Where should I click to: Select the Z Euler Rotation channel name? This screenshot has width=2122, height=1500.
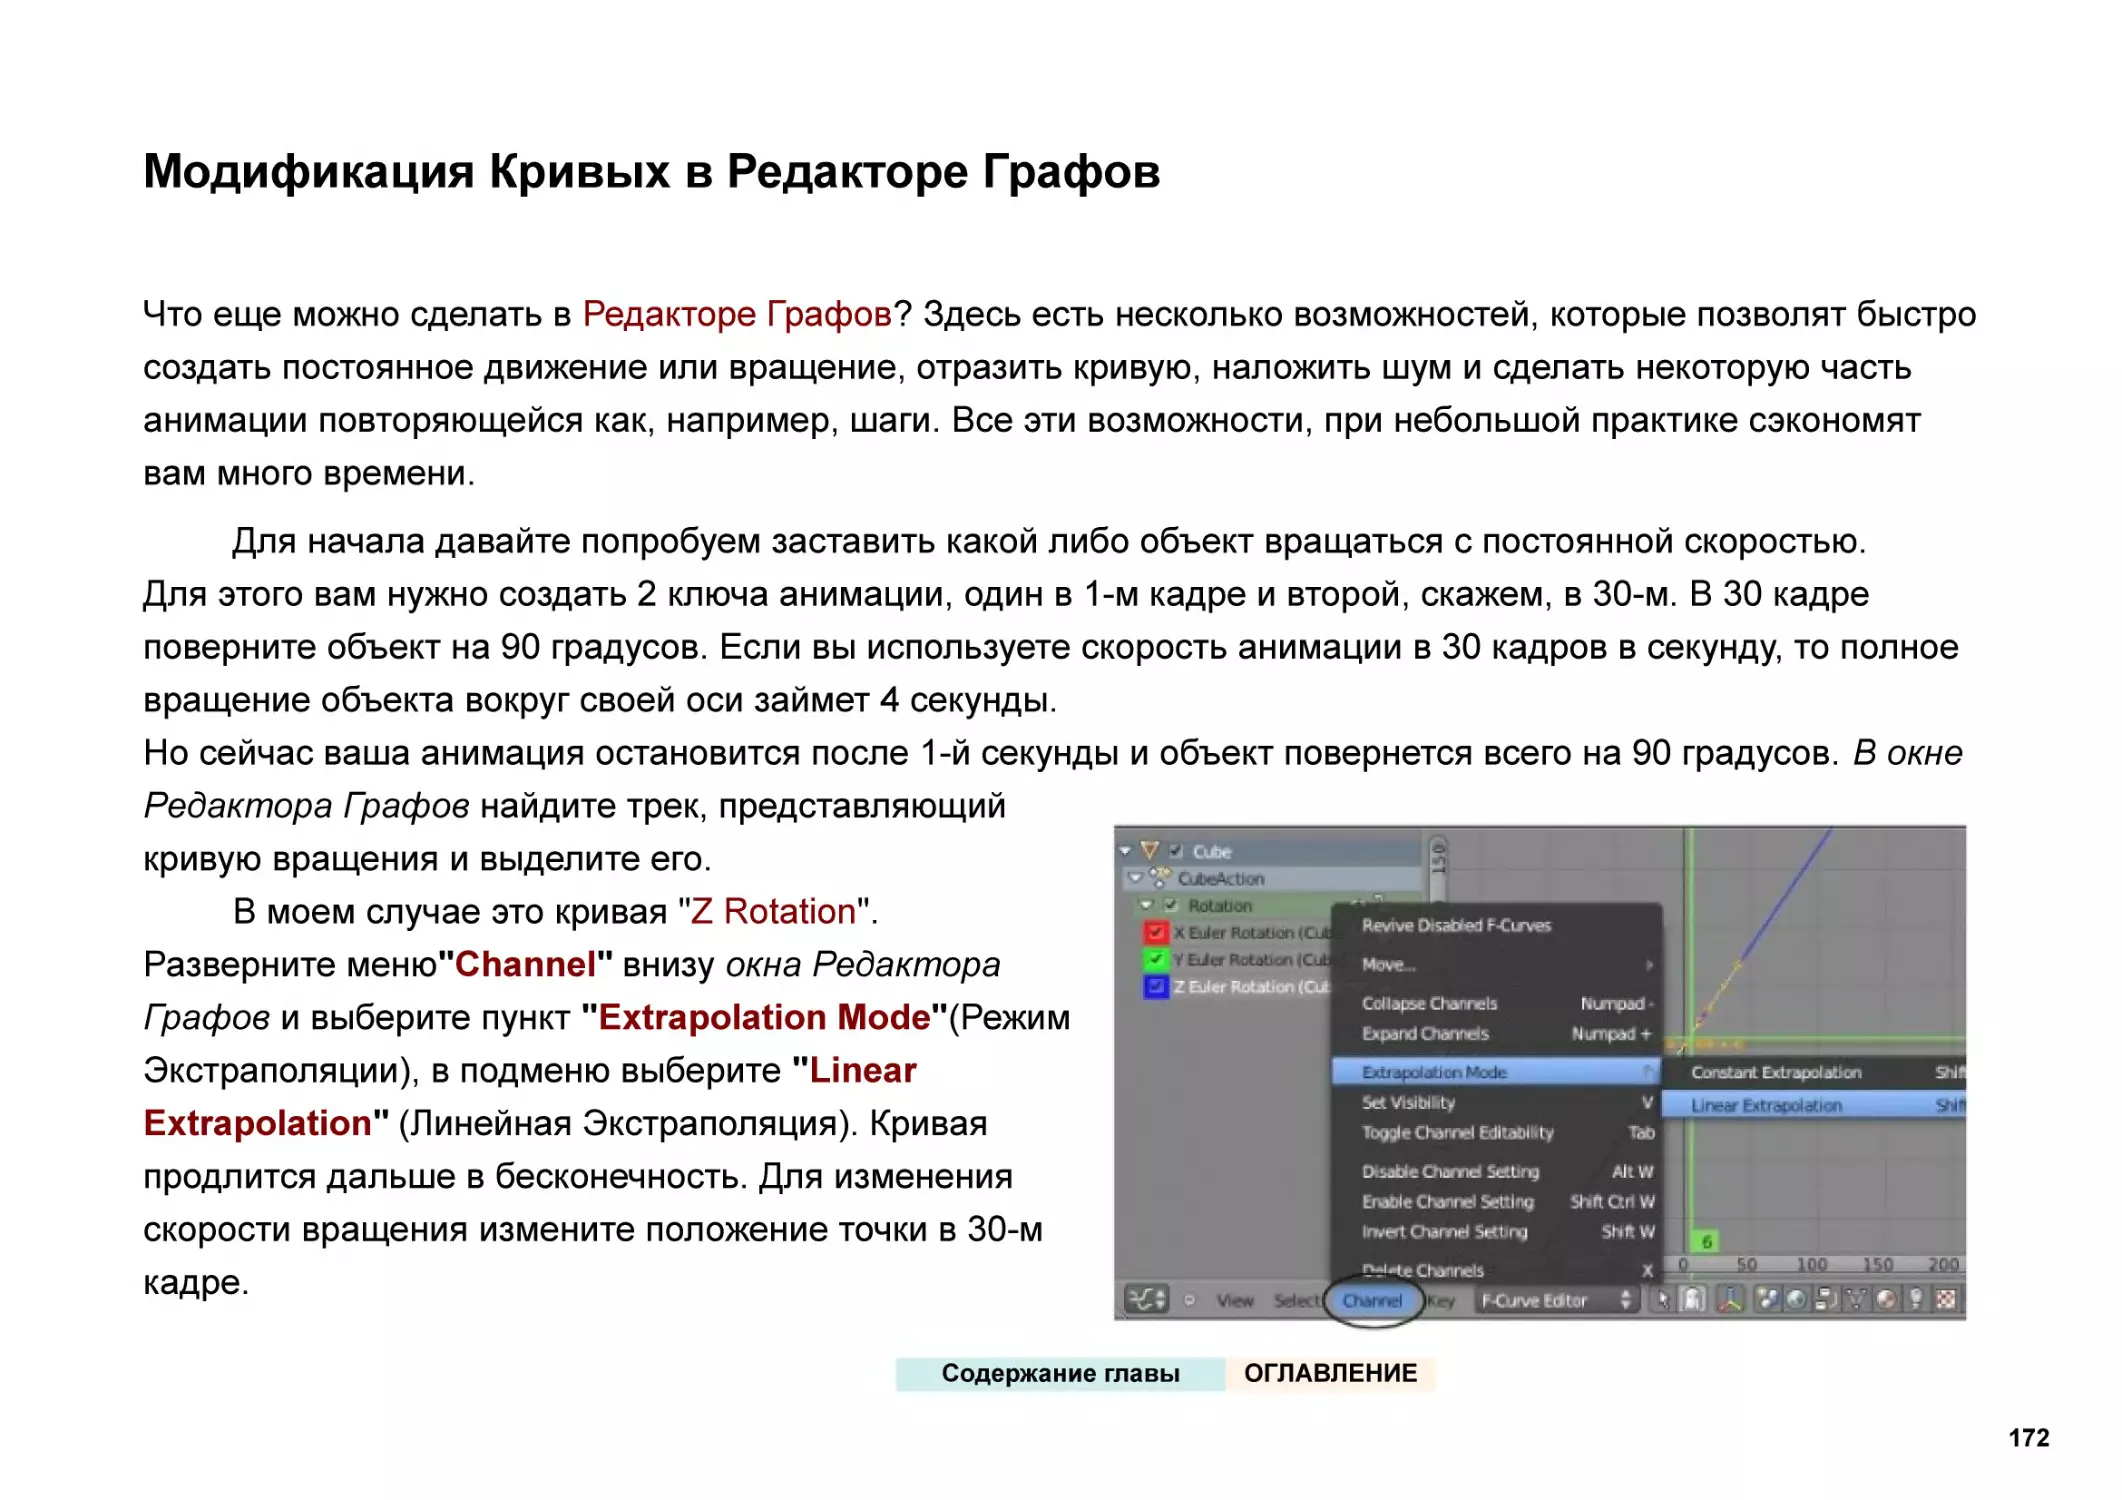[1252, 987]
